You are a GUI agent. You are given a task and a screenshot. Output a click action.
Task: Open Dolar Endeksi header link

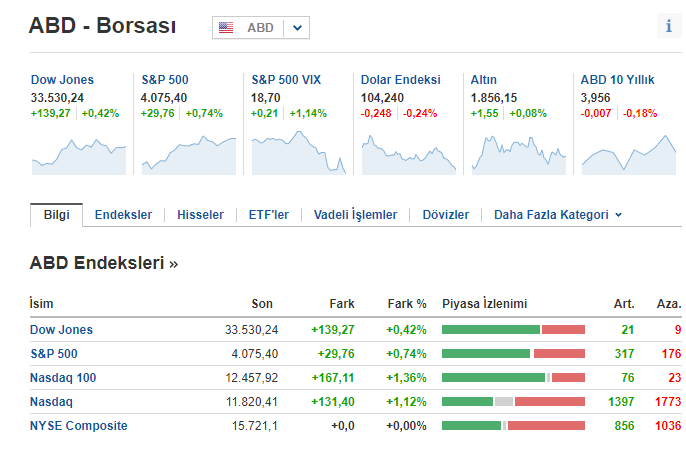pyautogui.click(x=400, y=80)
